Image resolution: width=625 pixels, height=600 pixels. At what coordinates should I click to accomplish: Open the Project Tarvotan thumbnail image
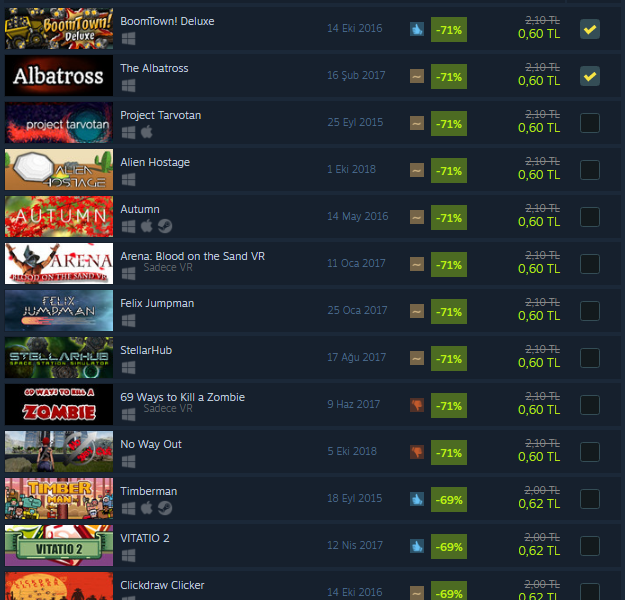point(59,123)
